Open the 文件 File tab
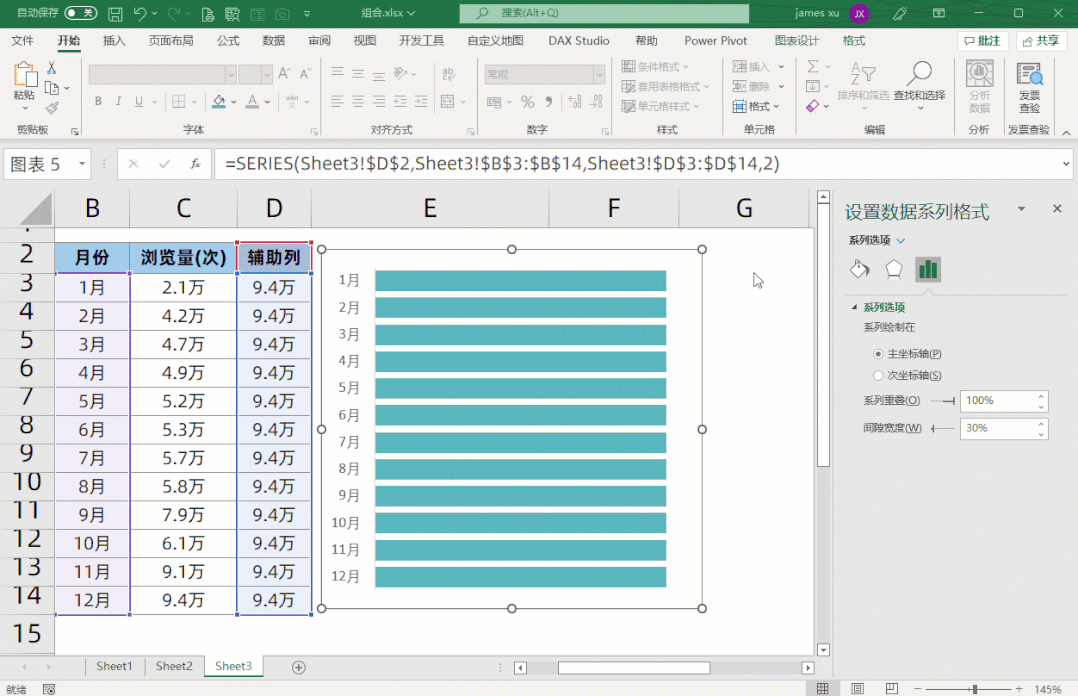 (x=23, y=41)
